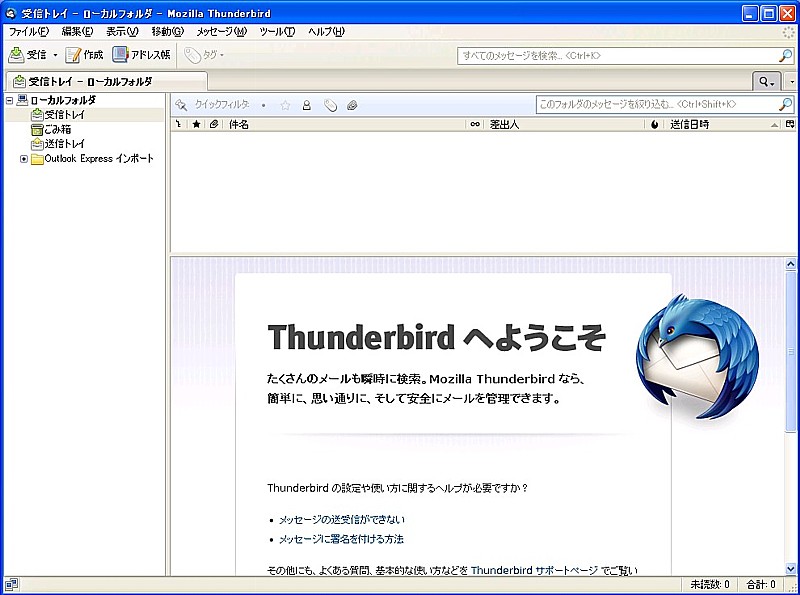Click the quick search toggle button in tab bar
The image size is (800, 595).
766,81
